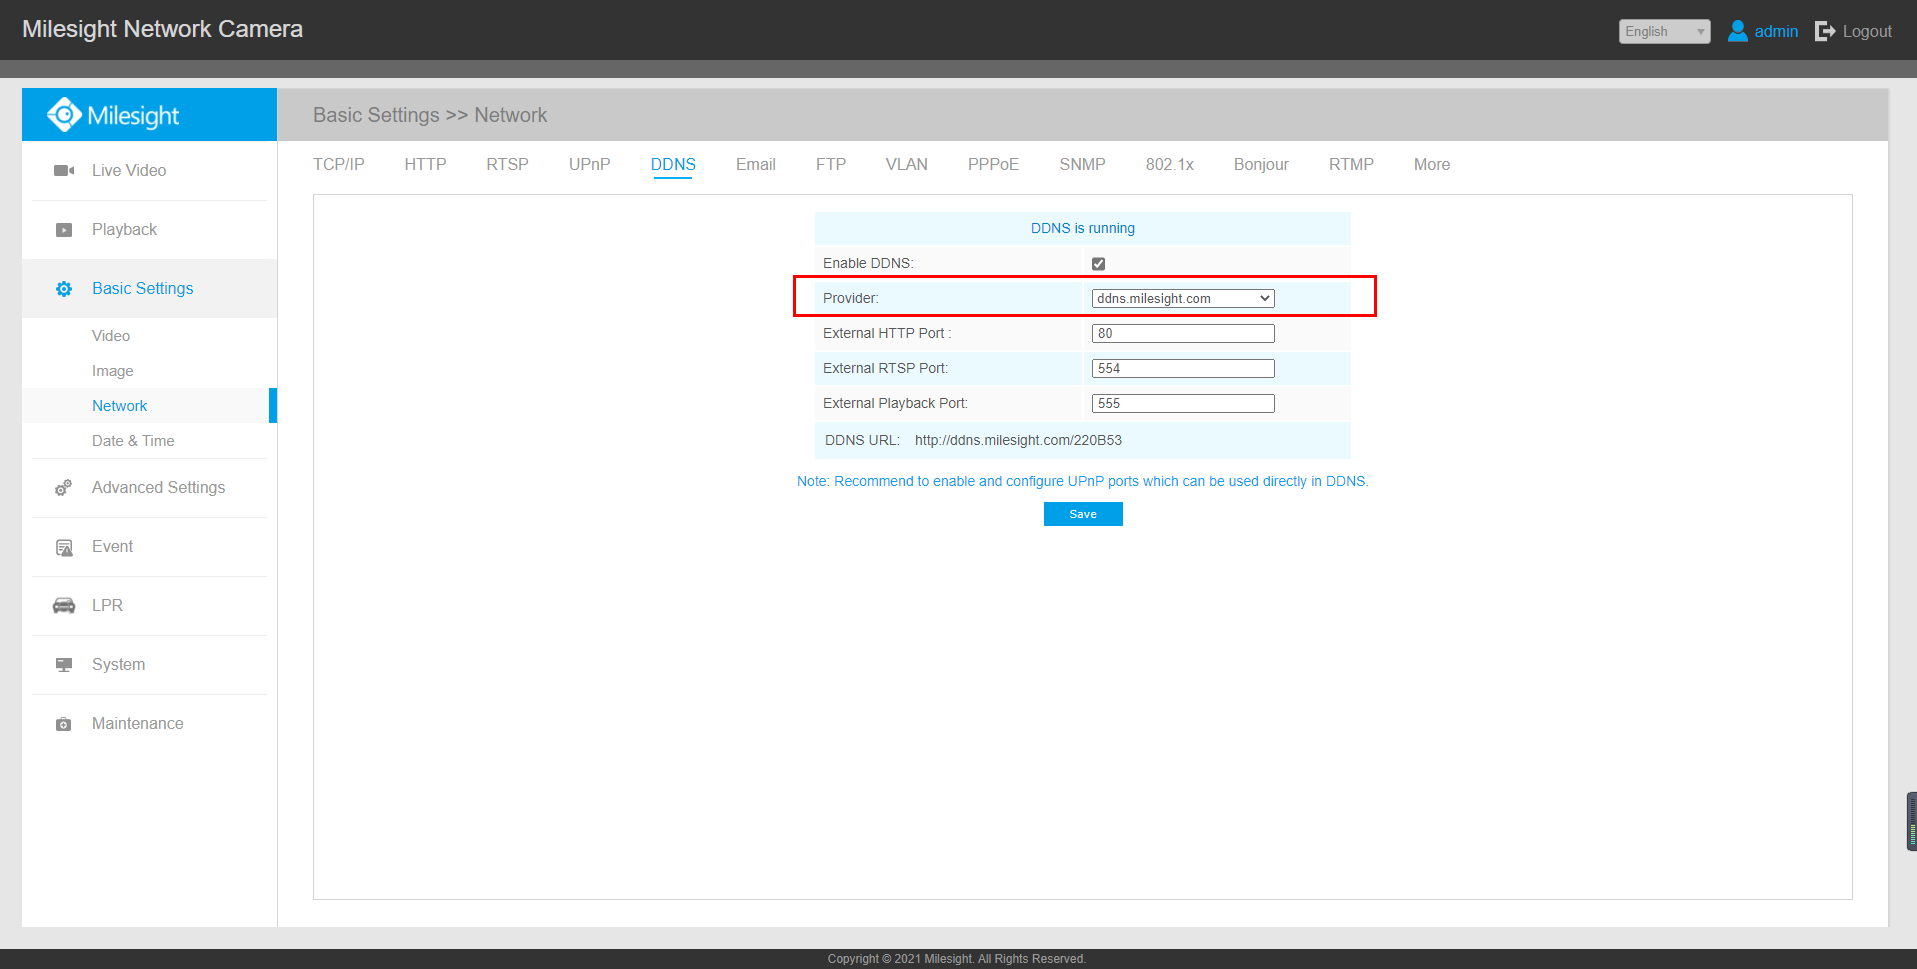Uncheck the Enable DDNS checkbox

click(x=1098, y=264)
